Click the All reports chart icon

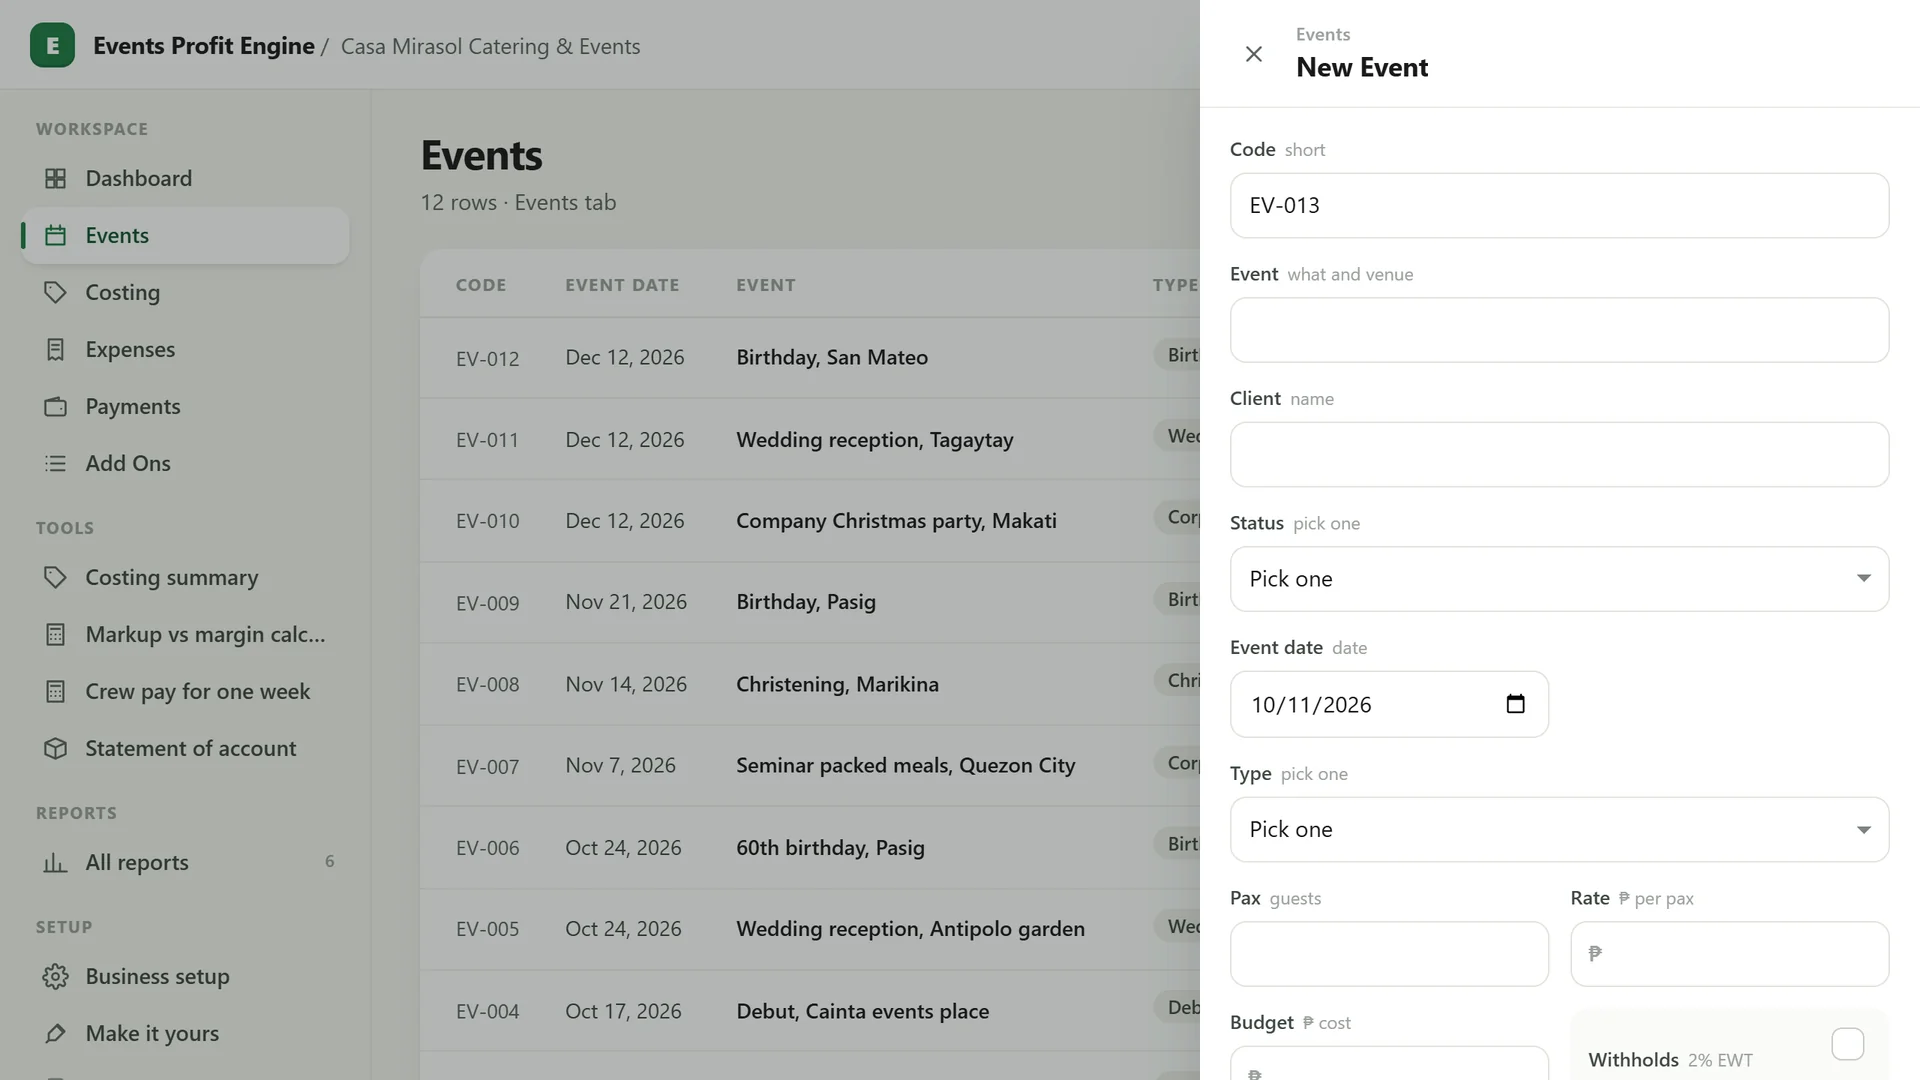click(56, 862)
